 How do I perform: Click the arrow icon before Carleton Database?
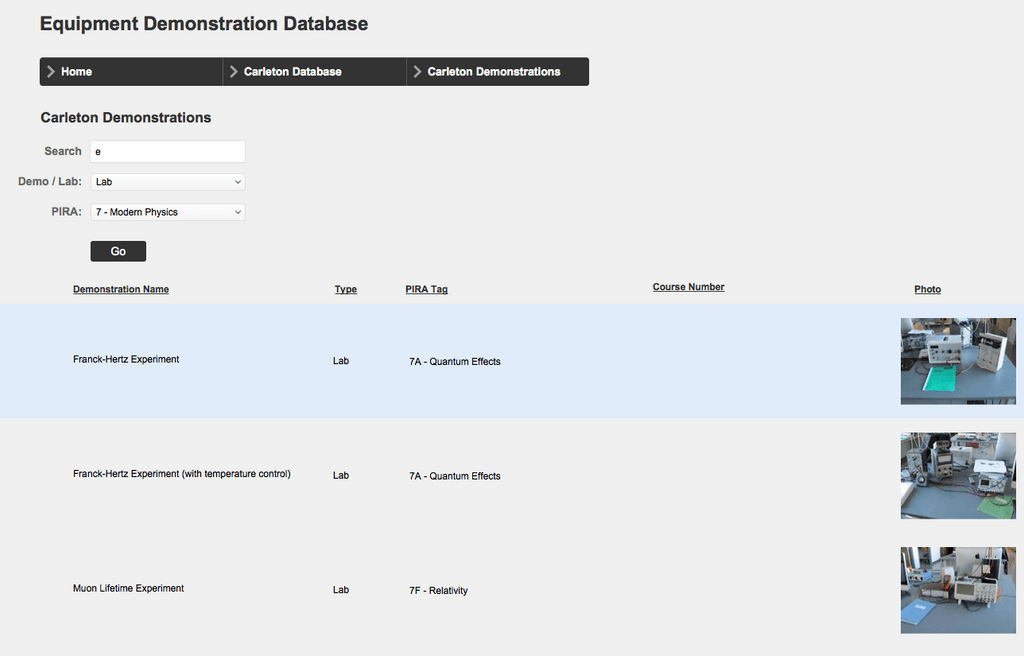(x=233, y=71)
